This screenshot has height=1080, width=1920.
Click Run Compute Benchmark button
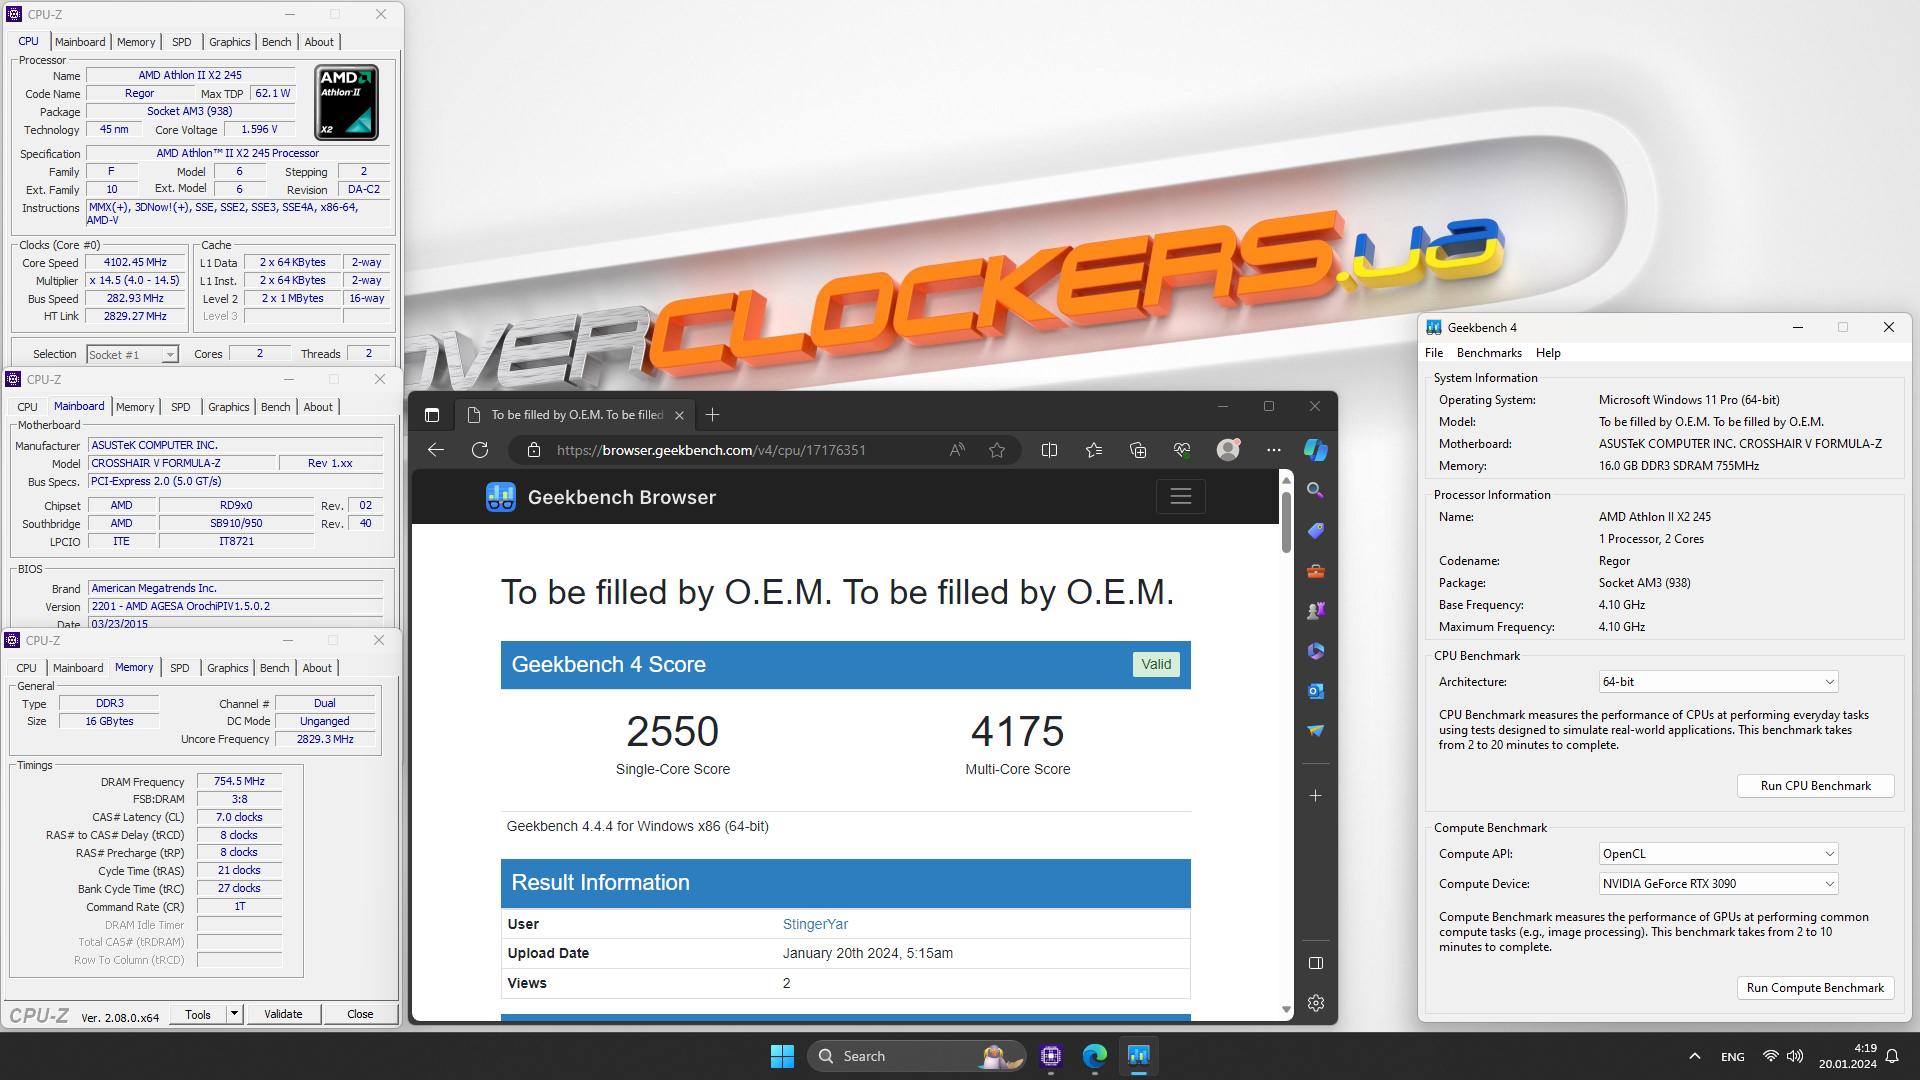1815,988
